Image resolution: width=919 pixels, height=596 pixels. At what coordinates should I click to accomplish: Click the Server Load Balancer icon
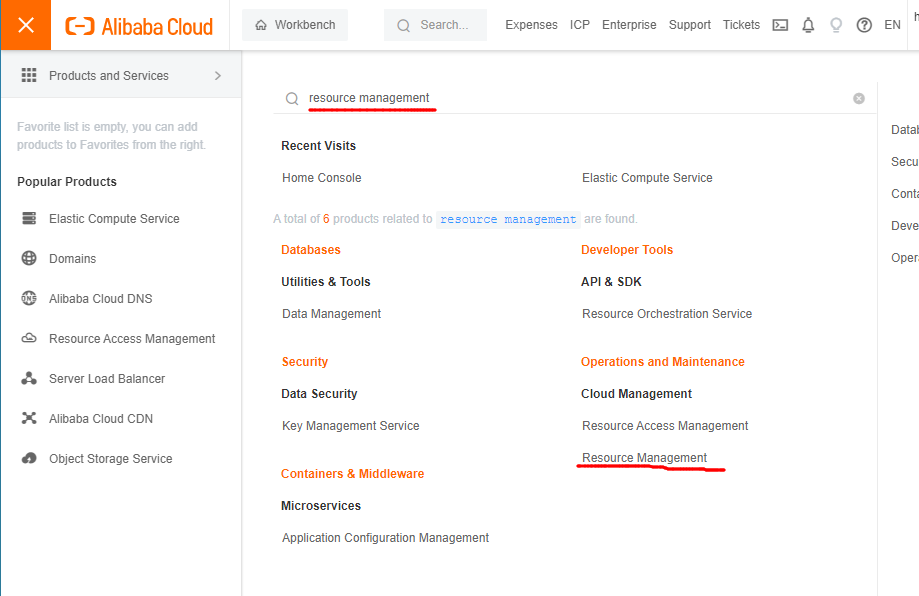pyautogui.click(x=29, y=378)
